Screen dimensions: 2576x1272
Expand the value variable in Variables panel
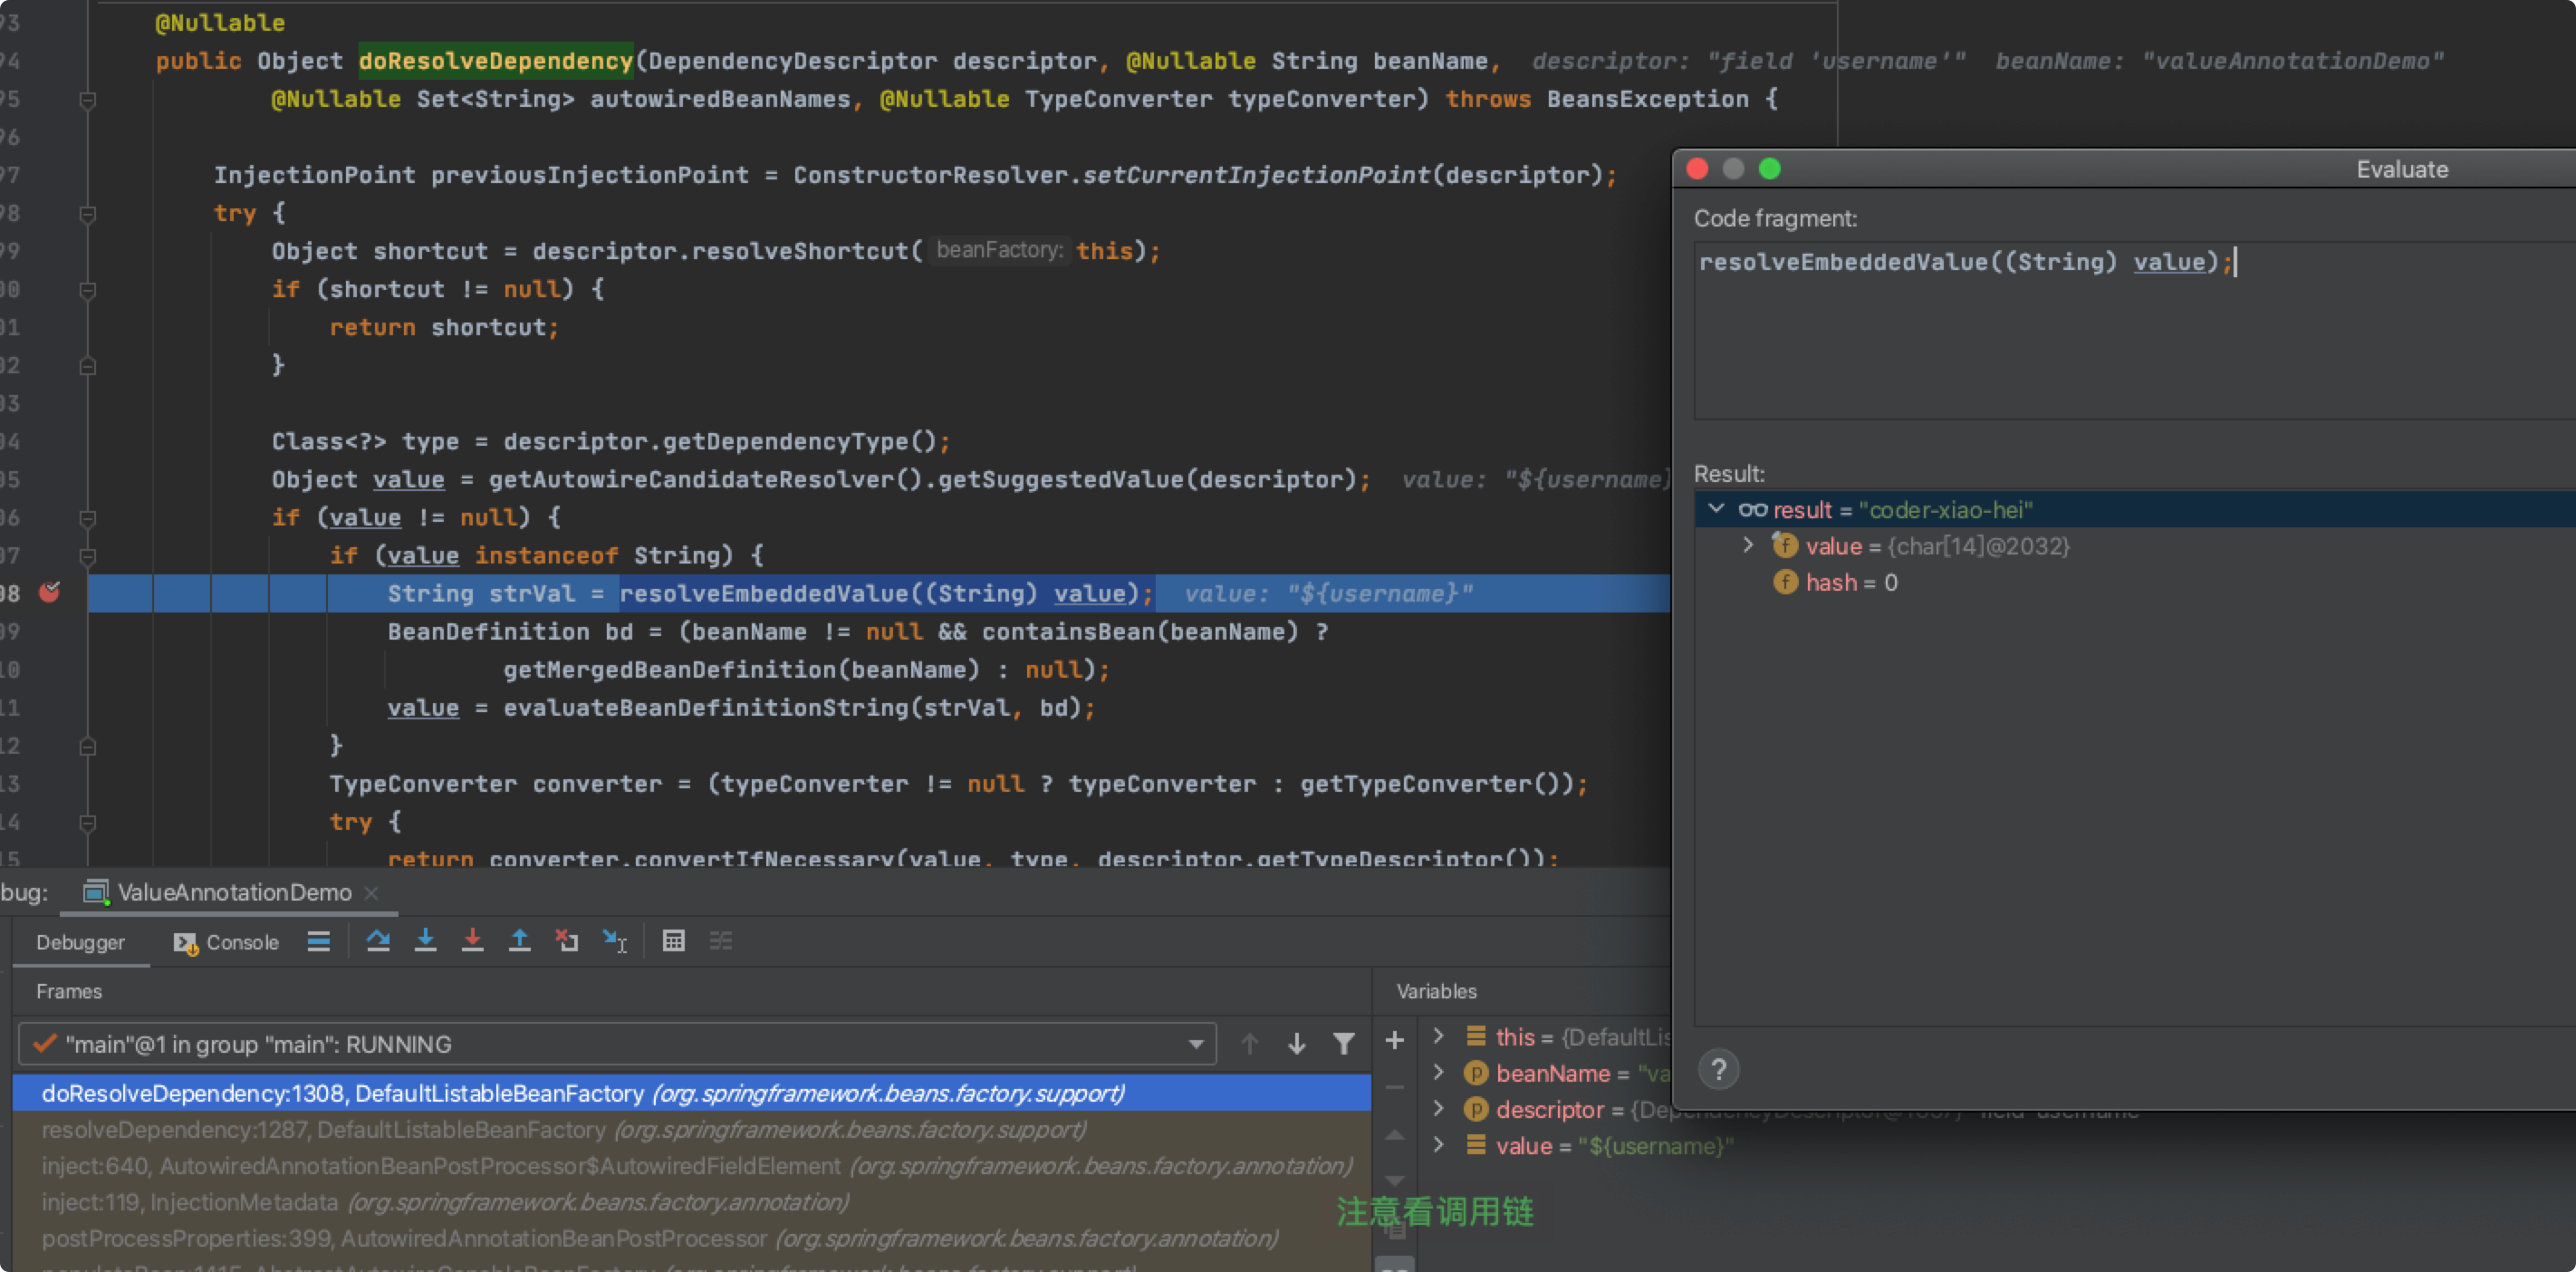click(1438, 1145)
